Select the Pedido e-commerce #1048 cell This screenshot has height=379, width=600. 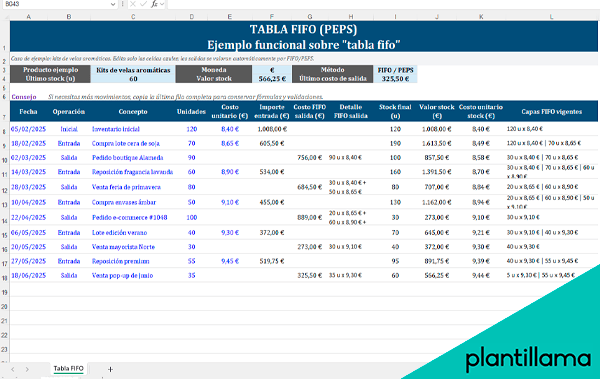133,217
